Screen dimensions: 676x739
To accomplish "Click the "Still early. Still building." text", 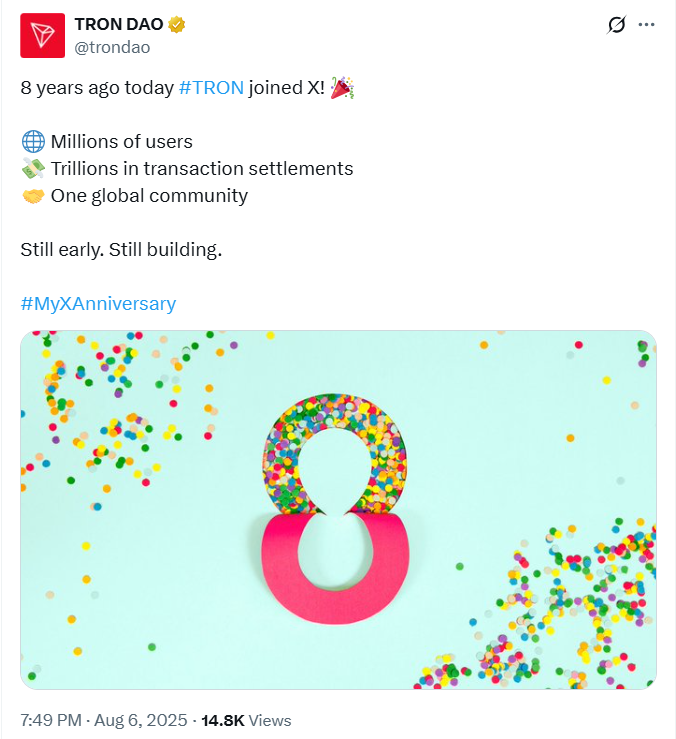I will (121, 249).
